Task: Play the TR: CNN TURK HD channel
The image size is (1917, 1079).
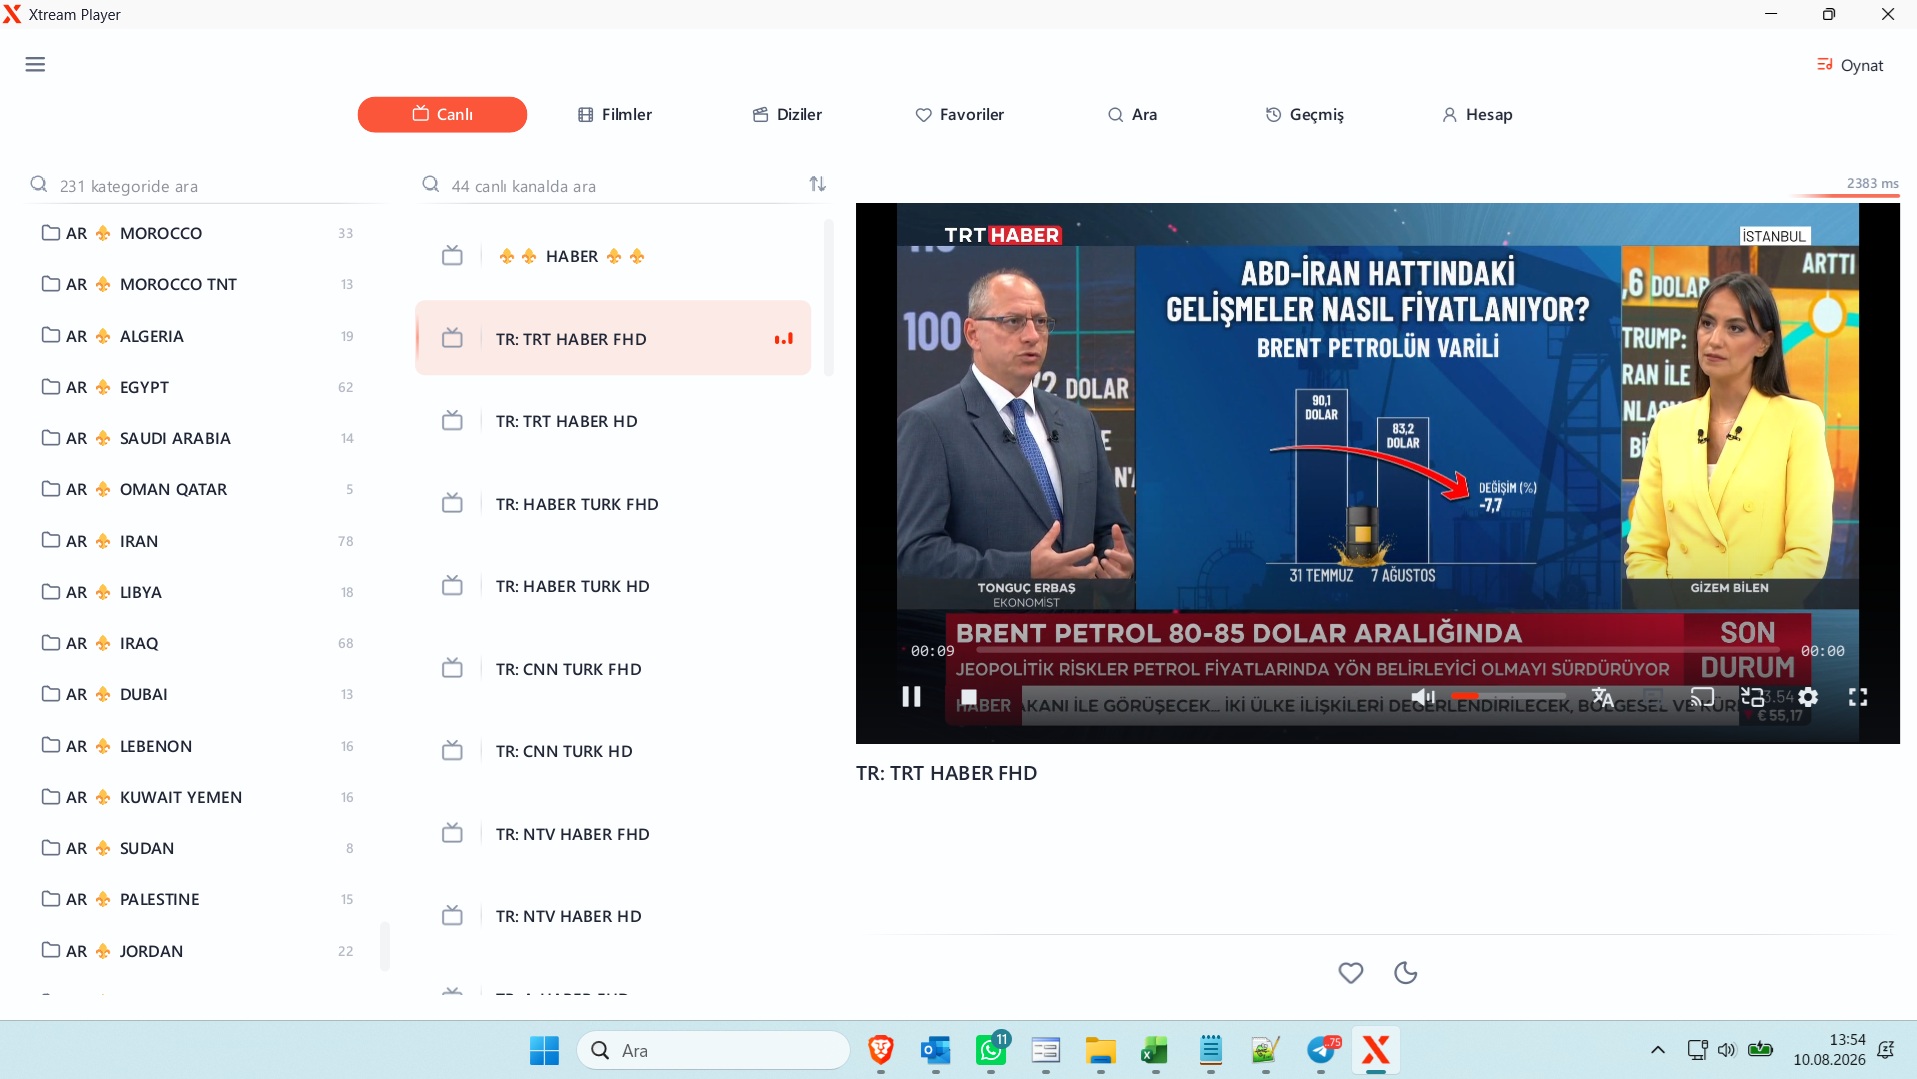Action: (613, 751)
